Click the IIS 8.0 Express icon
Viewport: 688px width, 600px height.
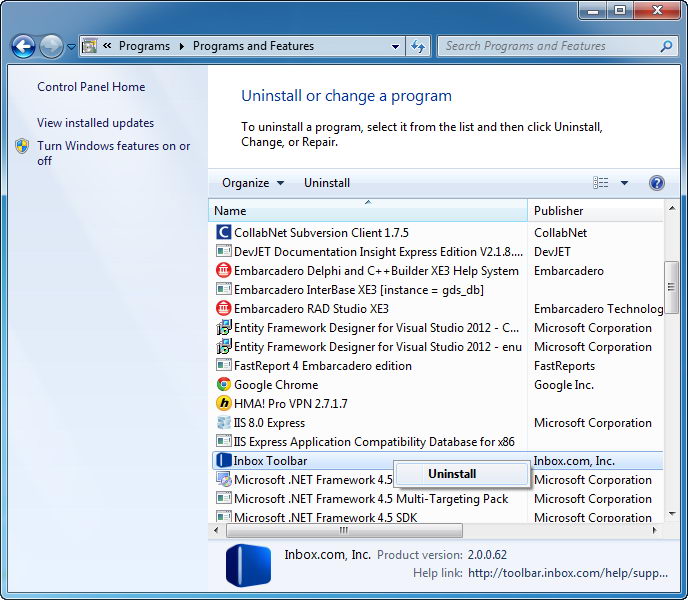[x=224, y=423]
